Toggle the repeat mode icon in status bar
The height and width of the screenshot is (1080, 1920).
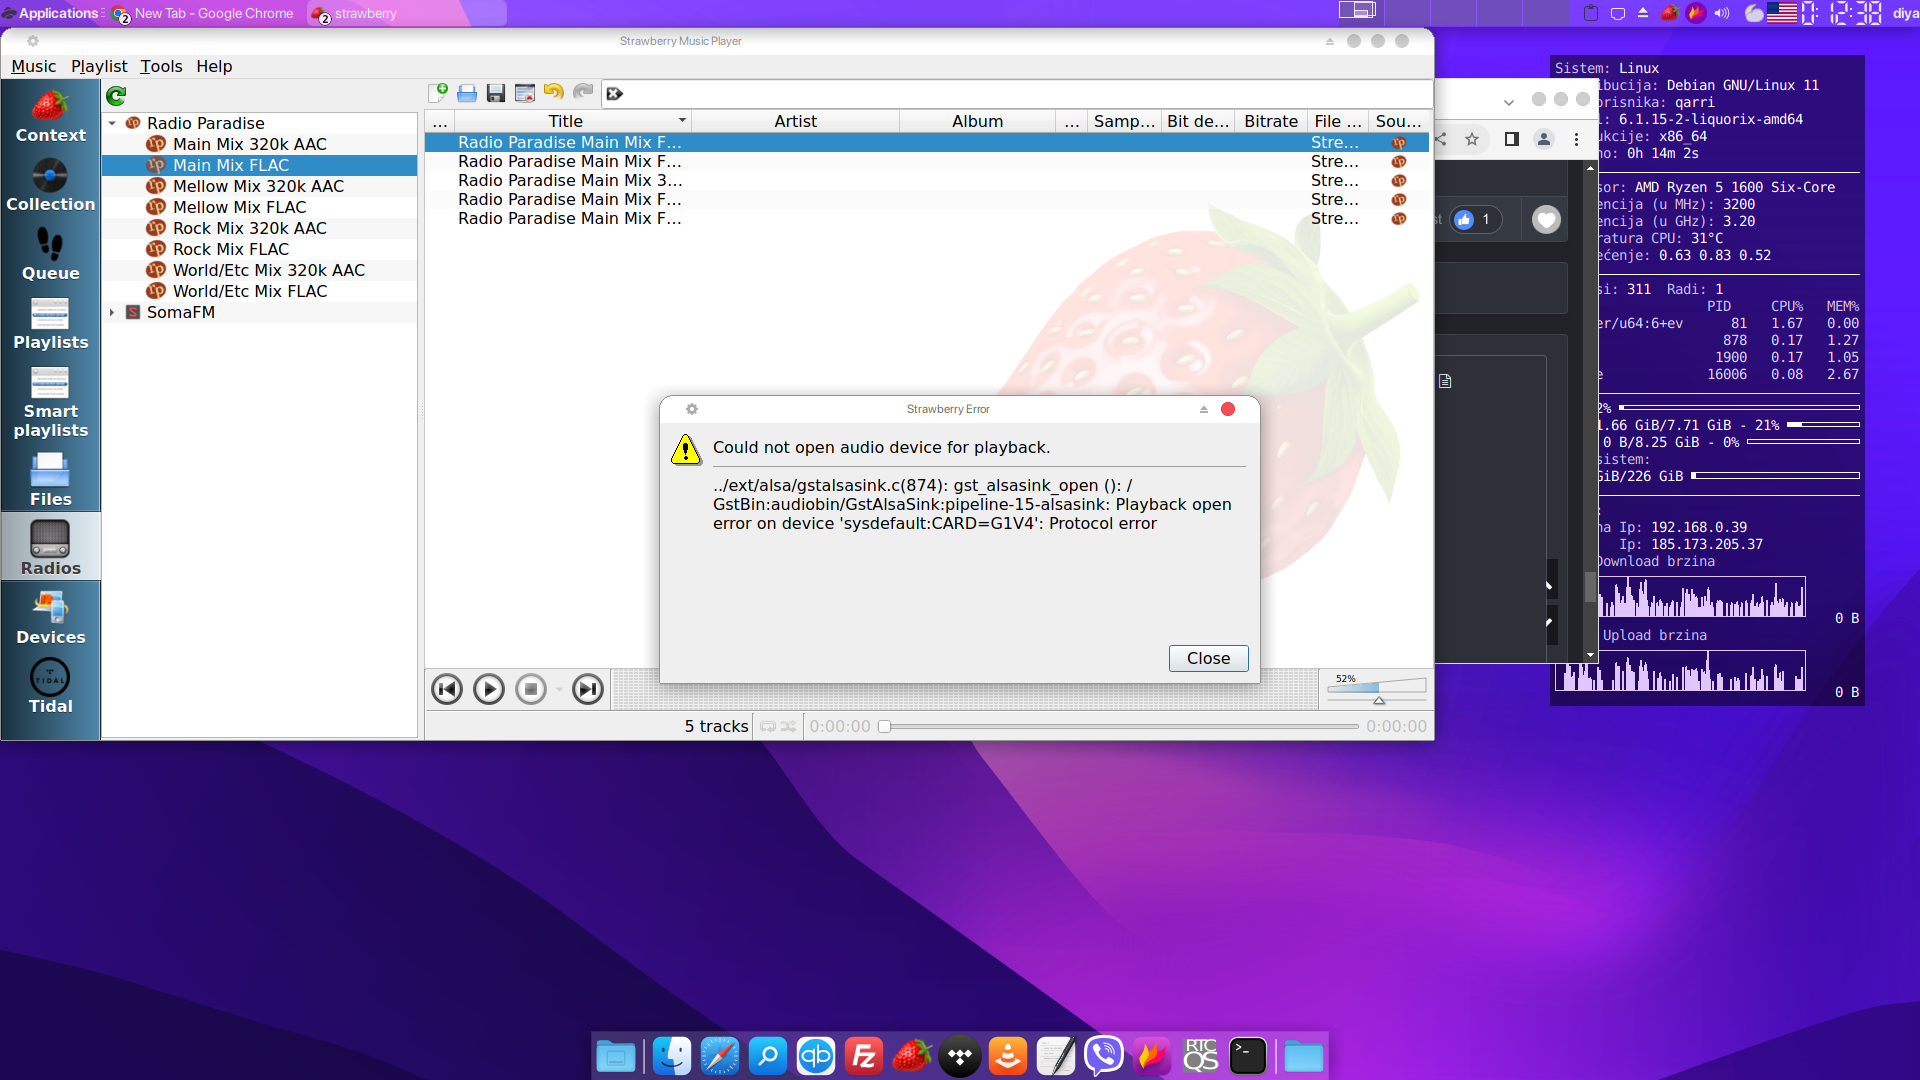768,727
